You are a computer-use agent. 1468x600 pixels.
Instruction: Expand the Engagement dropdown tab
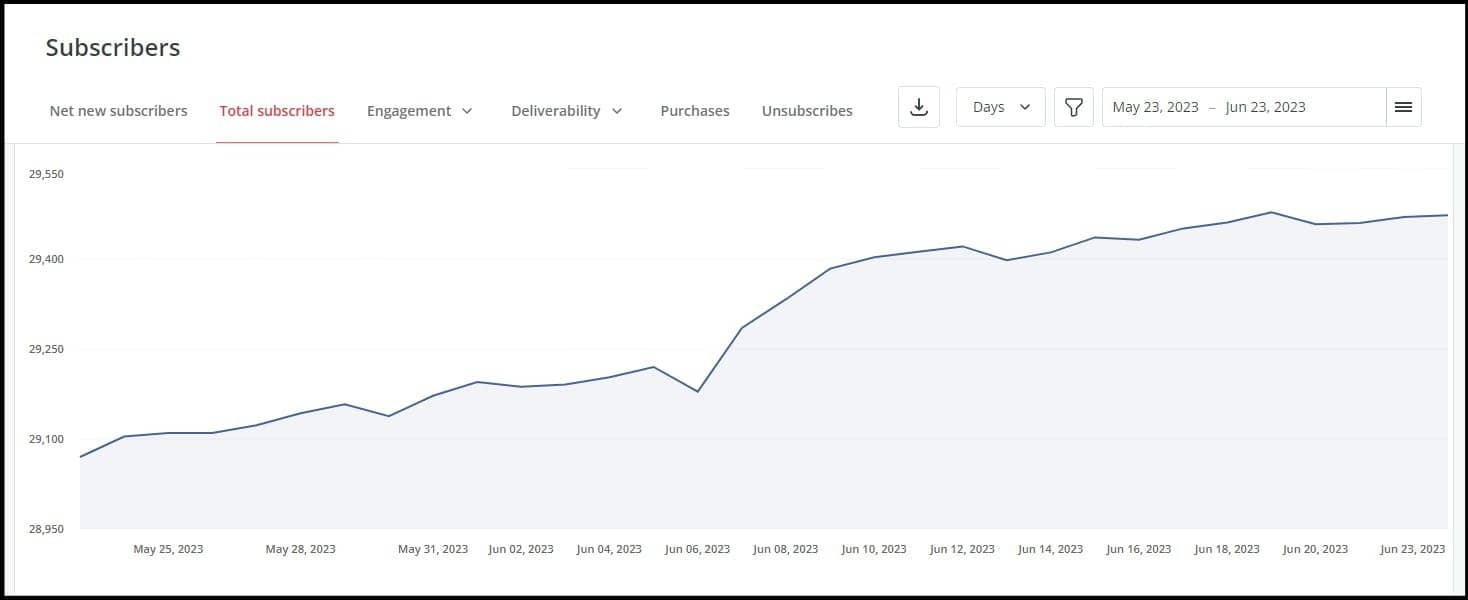tap(419, 111)
